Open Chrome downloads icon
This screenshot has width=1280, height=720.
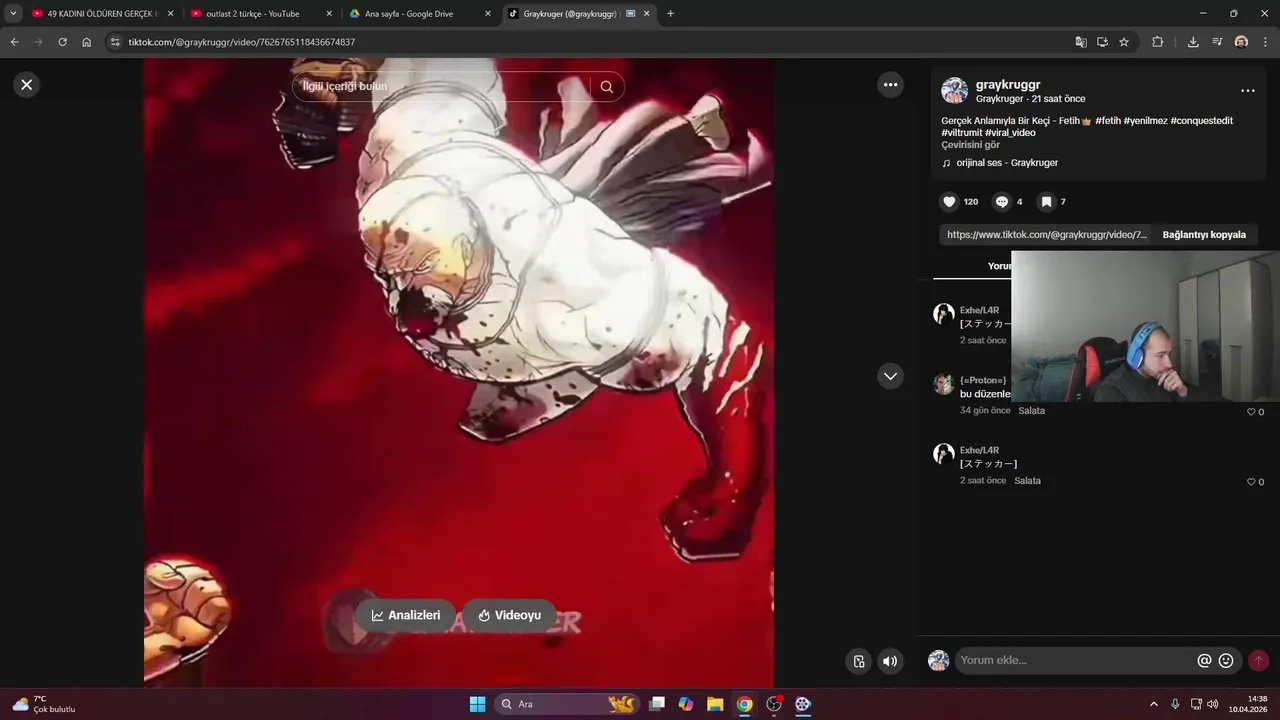1193,42
